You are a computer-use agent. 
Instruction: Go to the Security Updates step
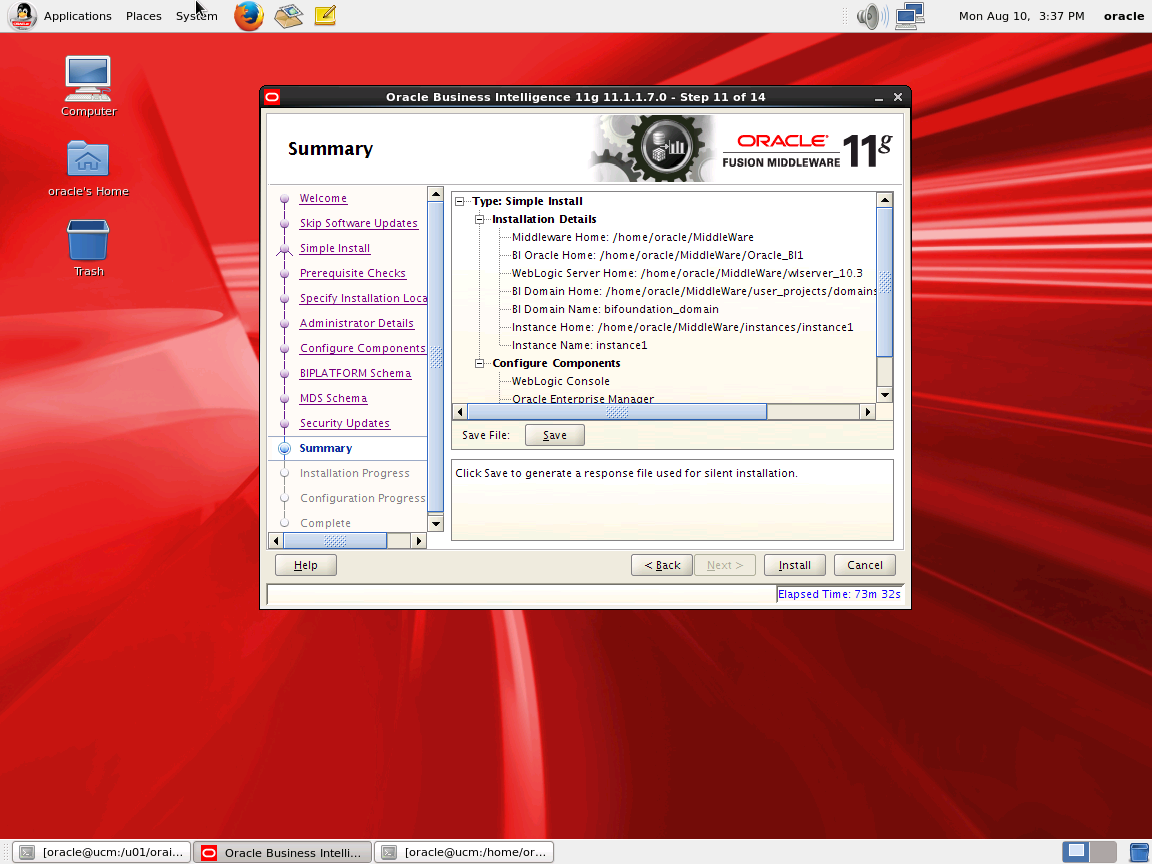345,423
